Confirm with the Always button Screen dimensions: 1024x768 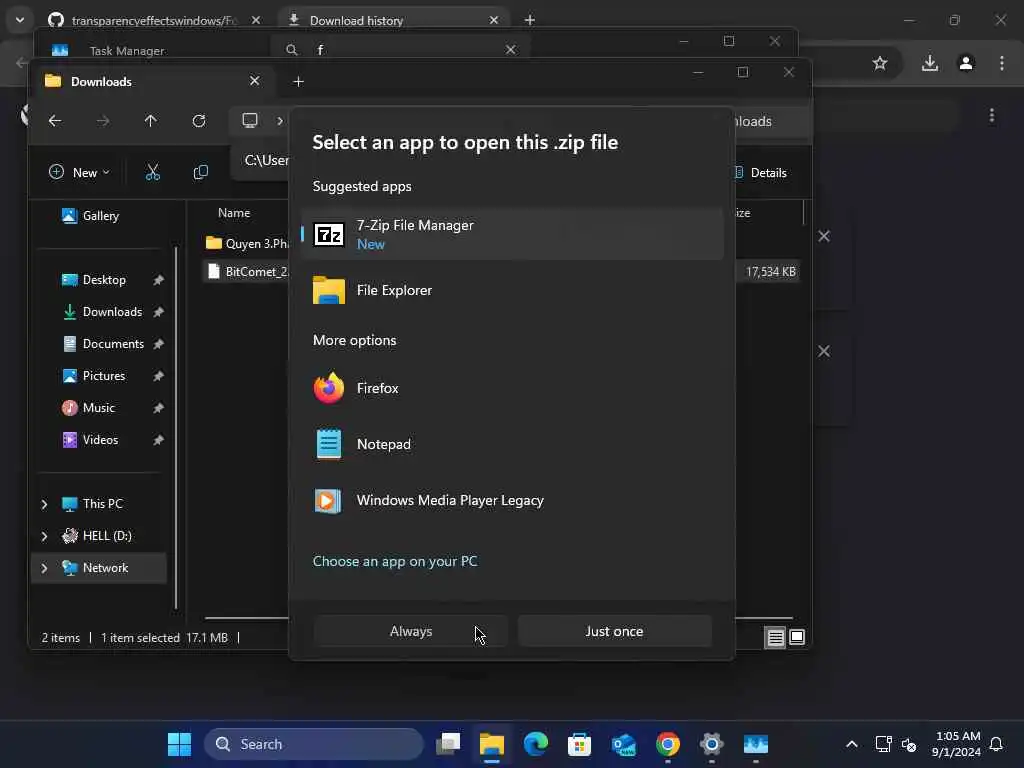(411, 632)
